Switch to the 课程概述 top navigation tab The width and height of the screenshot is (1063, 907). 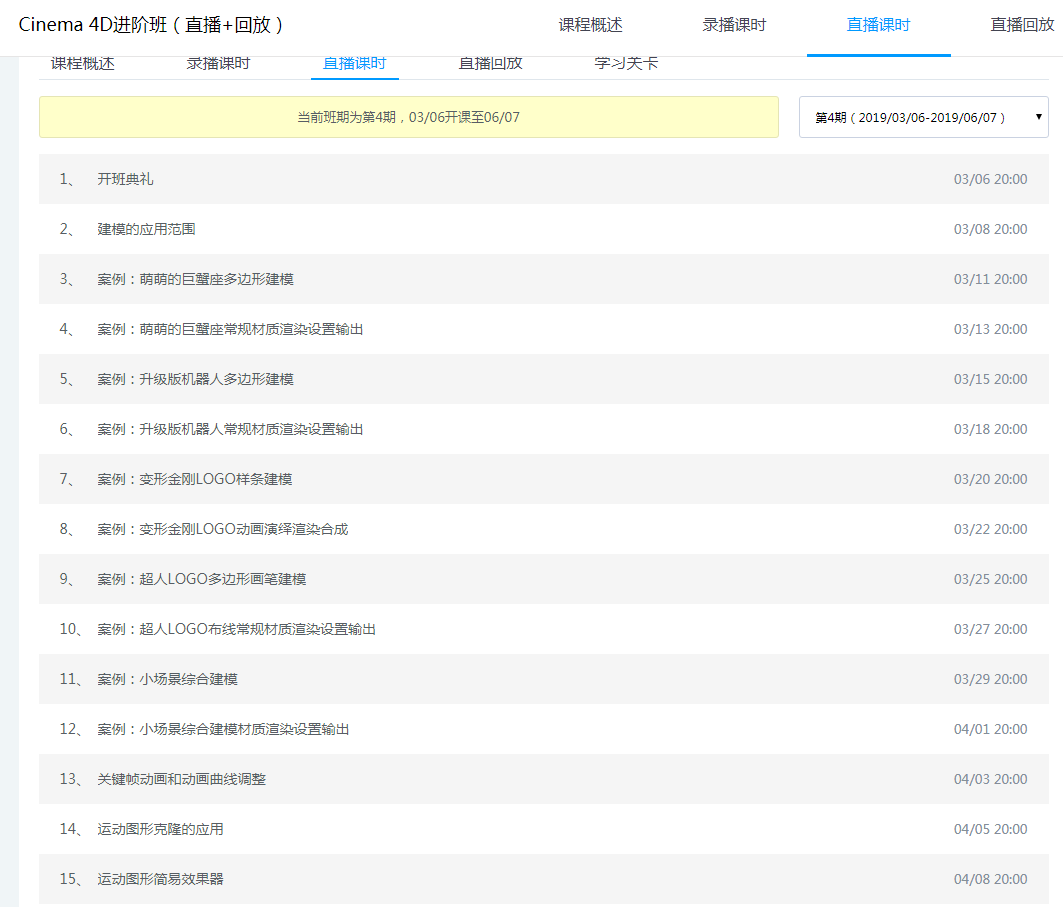[589, 27]
